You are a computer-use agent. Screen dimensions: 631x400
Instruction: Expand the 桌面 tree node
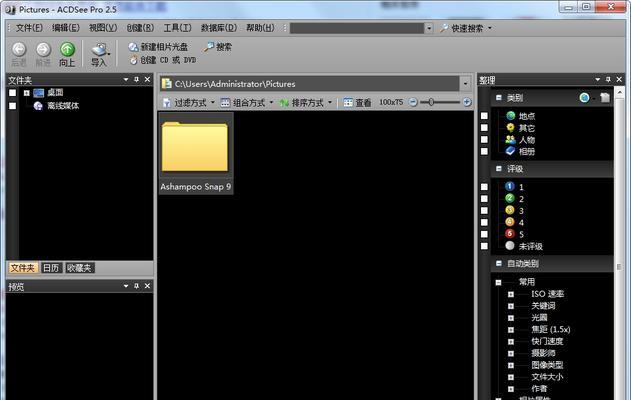(x=27, y=93)
